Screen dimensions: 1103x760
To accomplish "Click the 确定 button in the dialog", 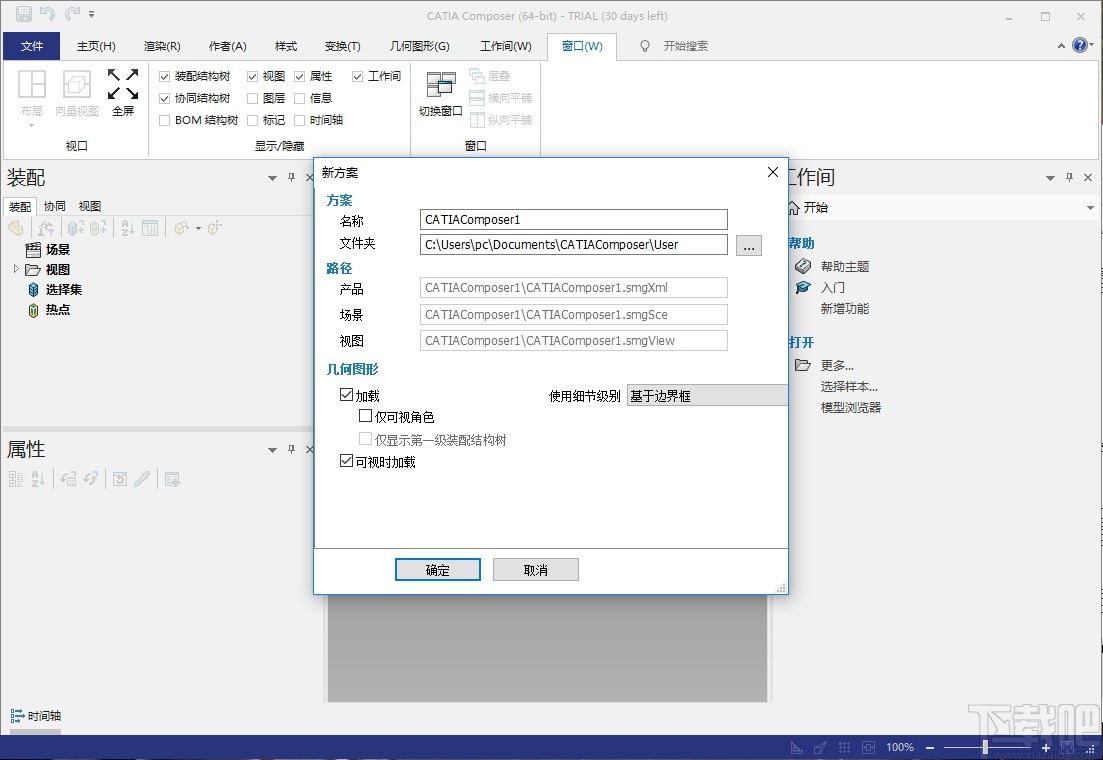I will [437, 569].
